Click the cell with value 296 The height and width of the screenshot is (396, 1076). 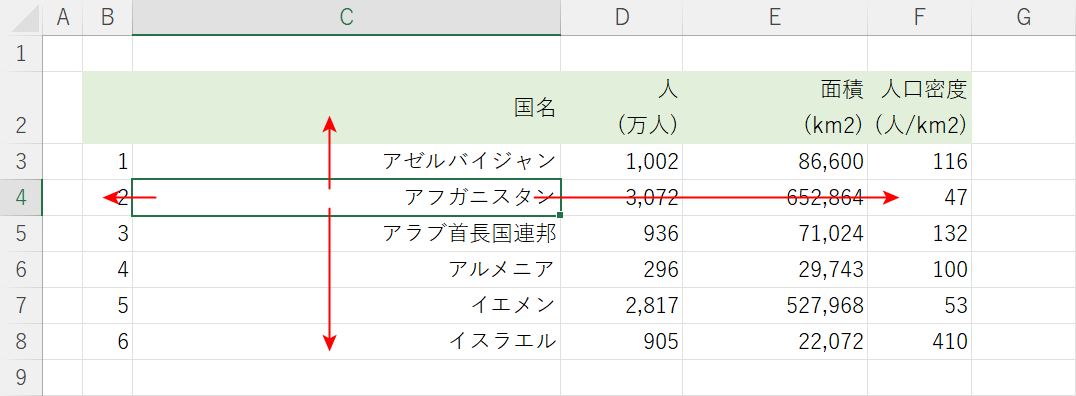[x=622, y=270]
